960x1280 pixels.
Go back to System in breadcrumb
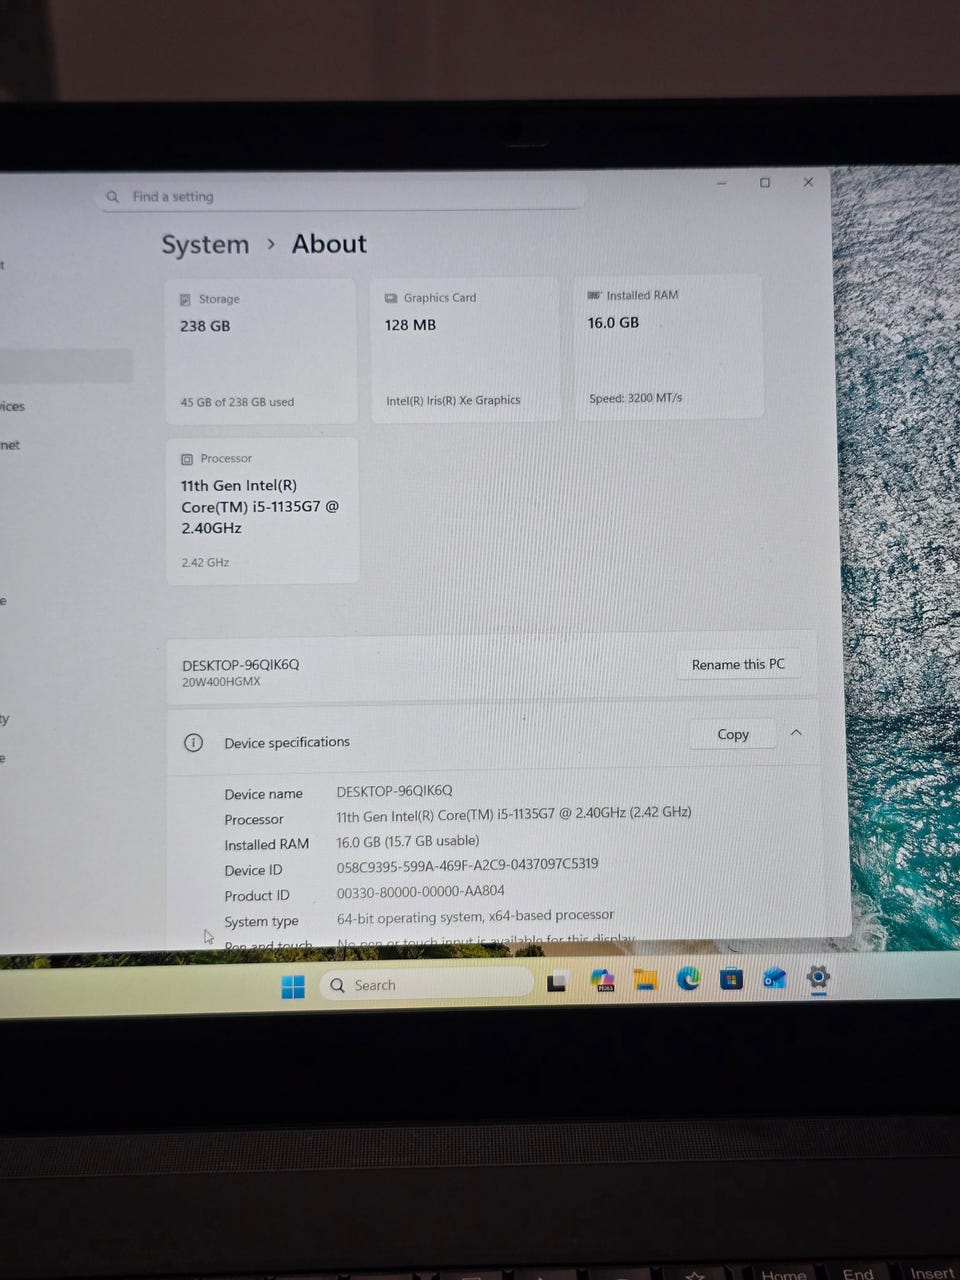(x=205, y=245)
